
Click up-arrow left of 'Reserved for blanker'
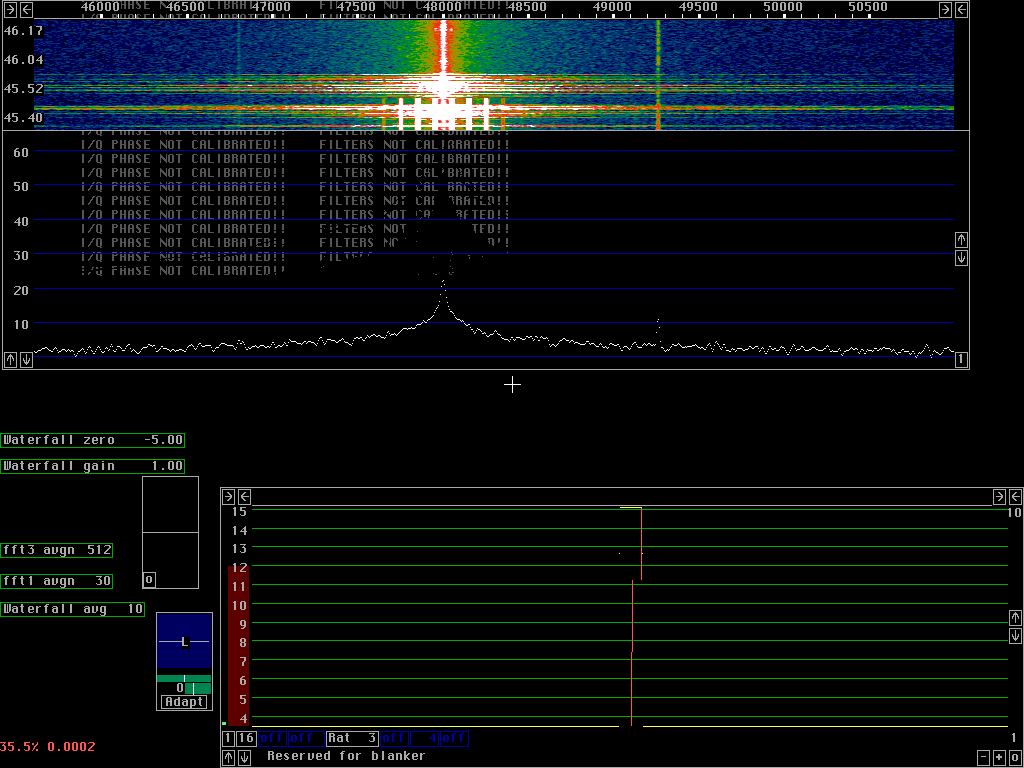tap(229, 758)
